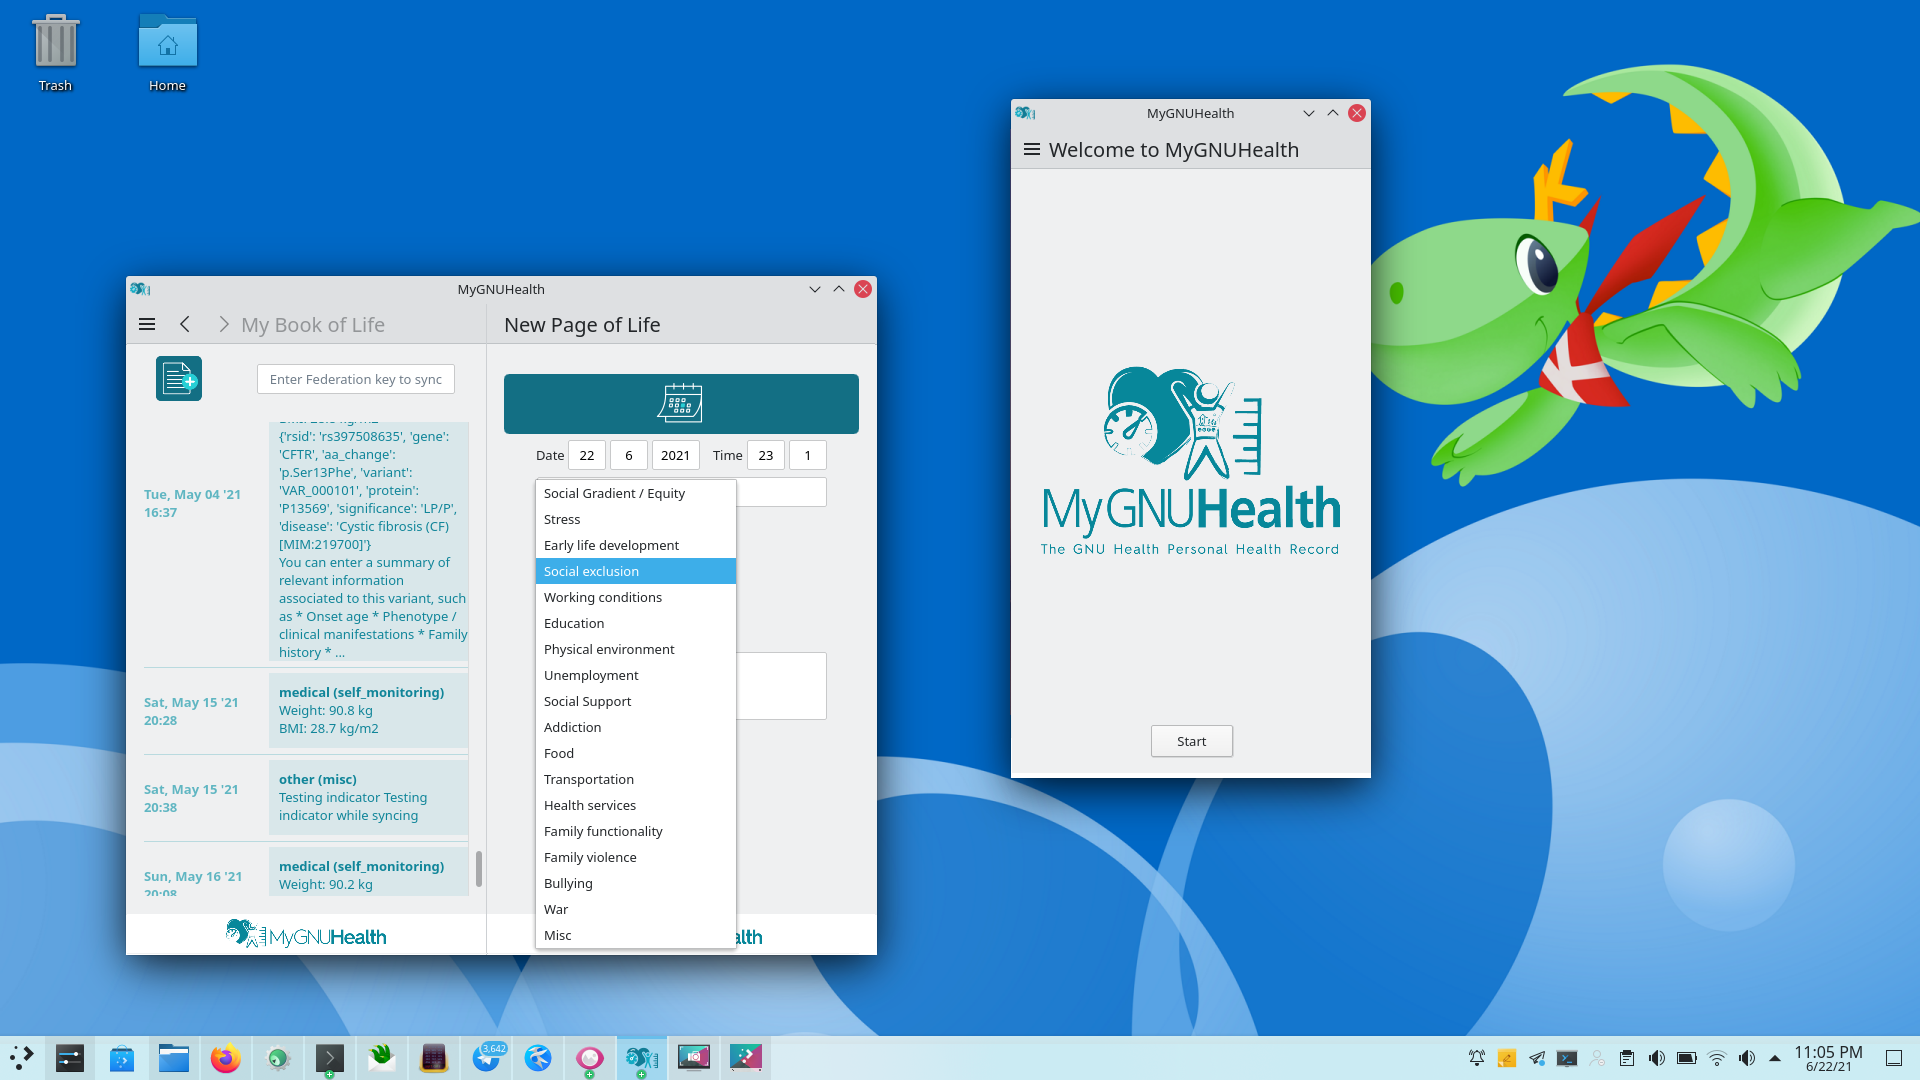
Task: Click the back arrow navigation icon
Action: [x=185, y=324]
